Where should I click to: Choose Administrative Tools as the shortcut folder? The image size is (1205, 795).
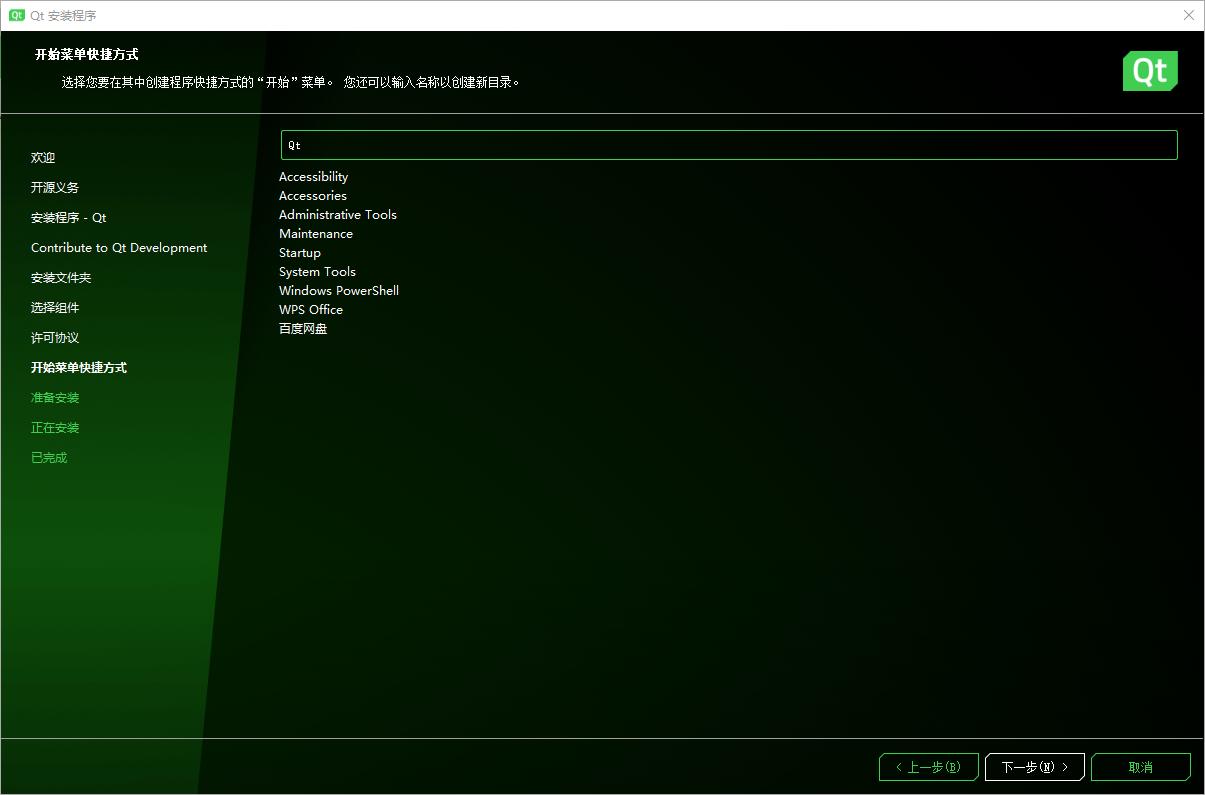click(x=337, y=214)
